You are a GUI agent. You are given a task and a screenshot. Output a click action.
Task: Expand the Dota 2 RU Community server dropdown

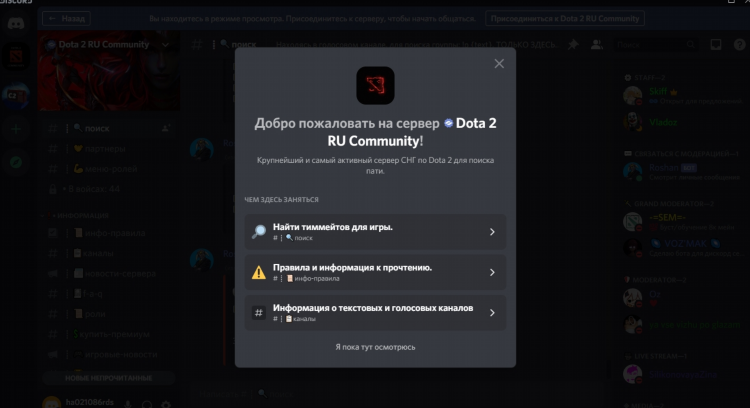tap(165, 44)
